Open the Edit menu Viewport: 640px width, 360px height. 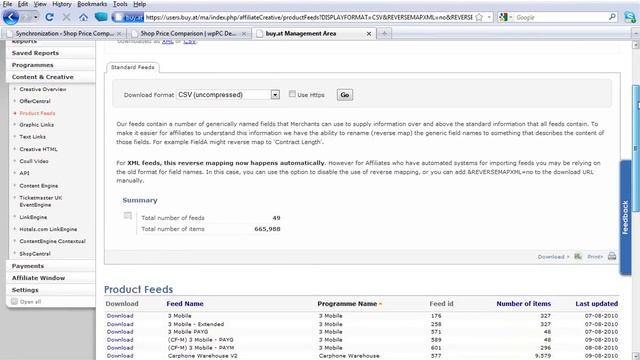(x=23, y=4)
